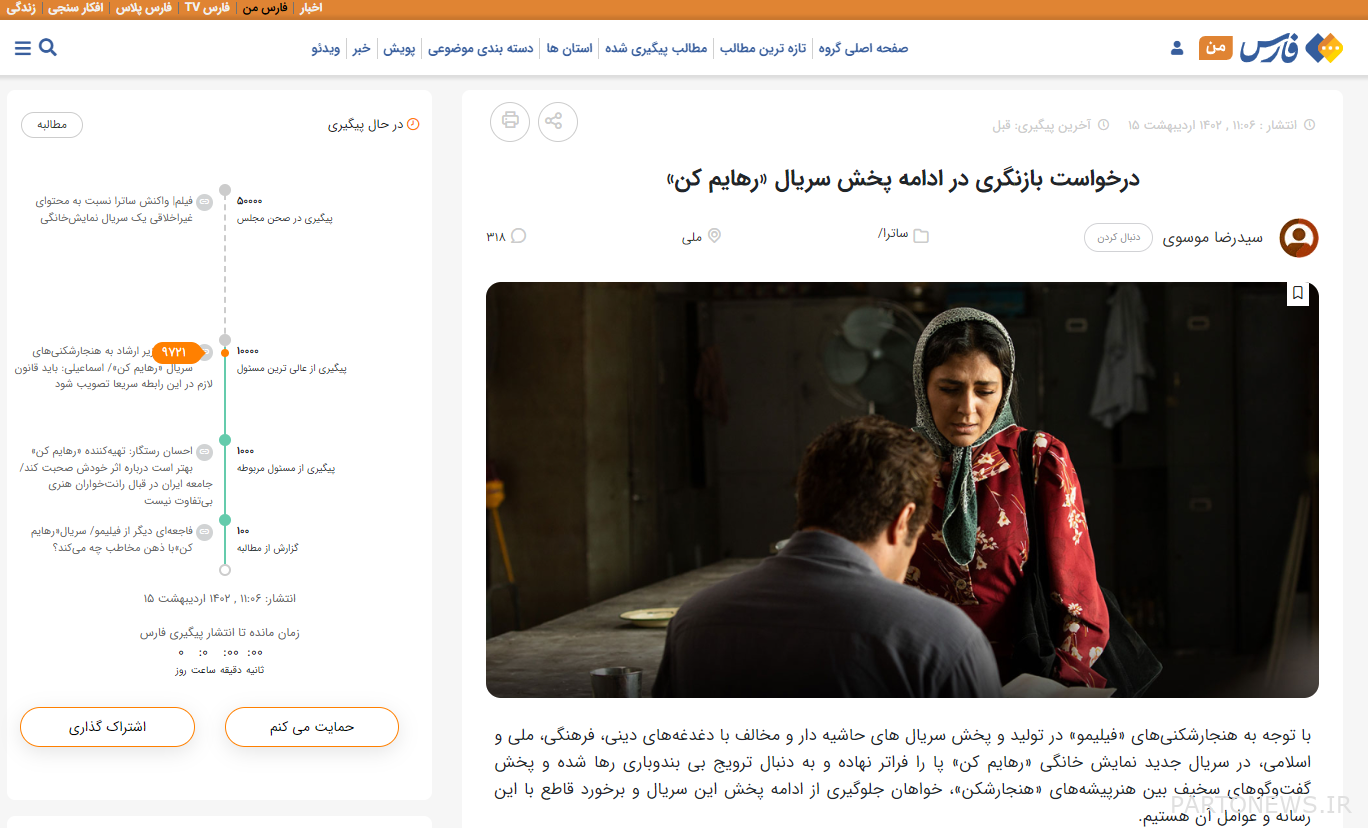This screenshot has width=1368, height=828.
Task: Click the Fars logo in the header
Action: point(1291,48)
